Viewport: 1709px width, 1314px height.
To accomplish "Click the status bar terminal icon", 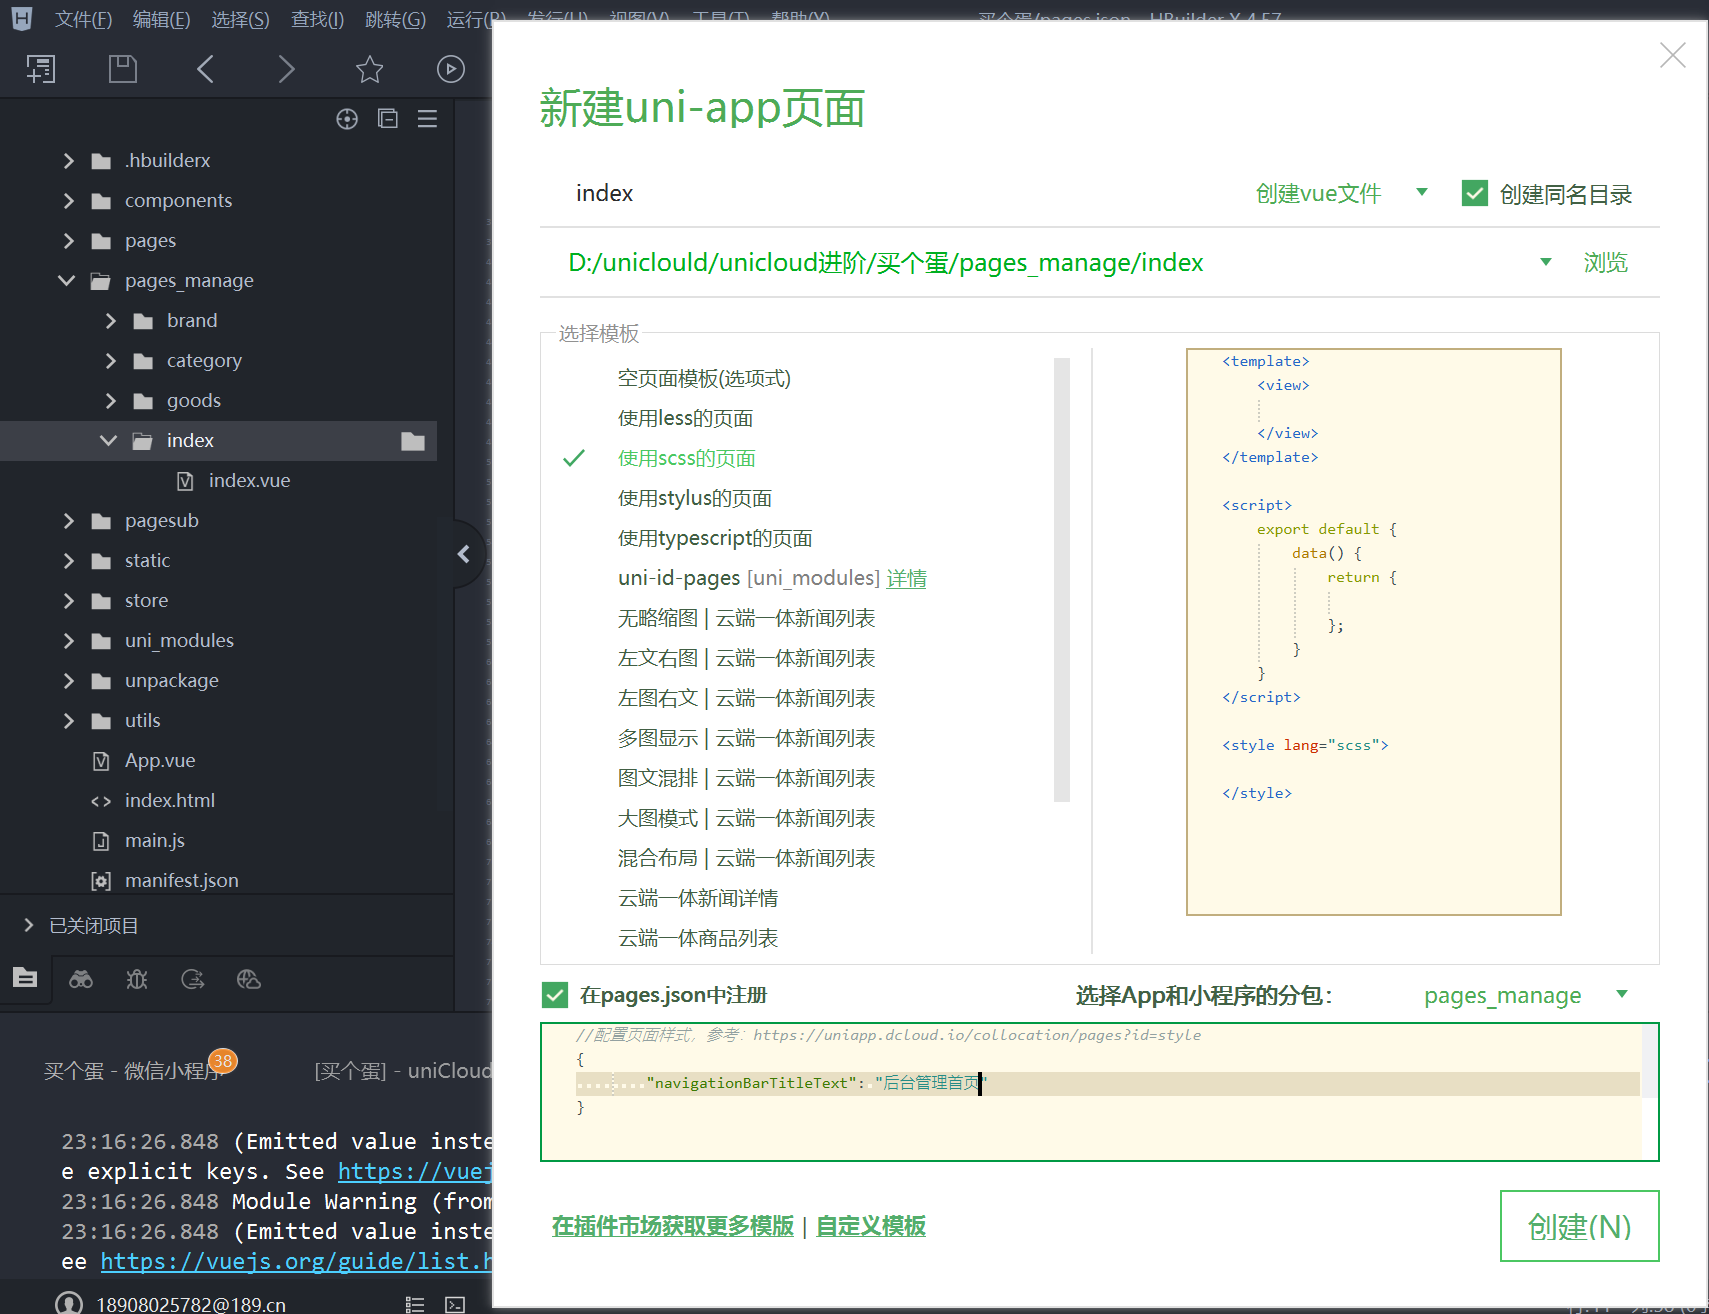I will pyautogui.click(x=455, y=1304).
